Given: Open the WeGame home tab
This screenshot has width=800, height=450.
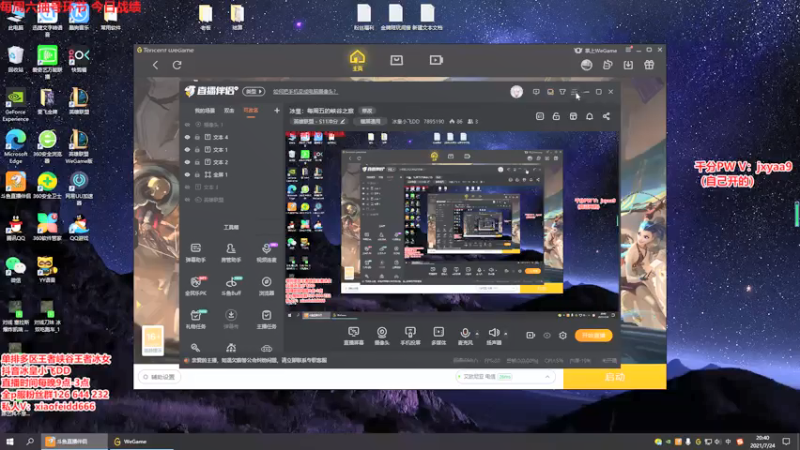Looking at the screenshot, I should click(357, 60).
